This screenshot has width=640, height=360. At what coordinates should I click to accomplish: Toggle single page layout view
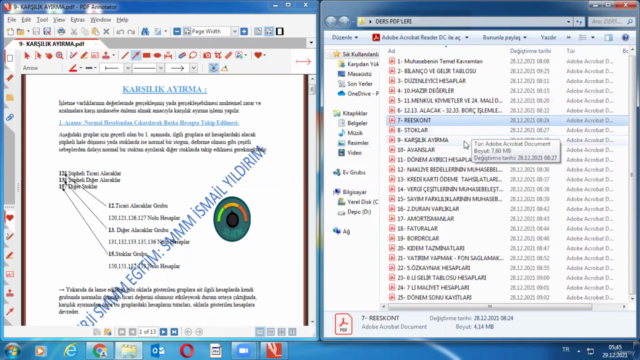pos(260,332)
